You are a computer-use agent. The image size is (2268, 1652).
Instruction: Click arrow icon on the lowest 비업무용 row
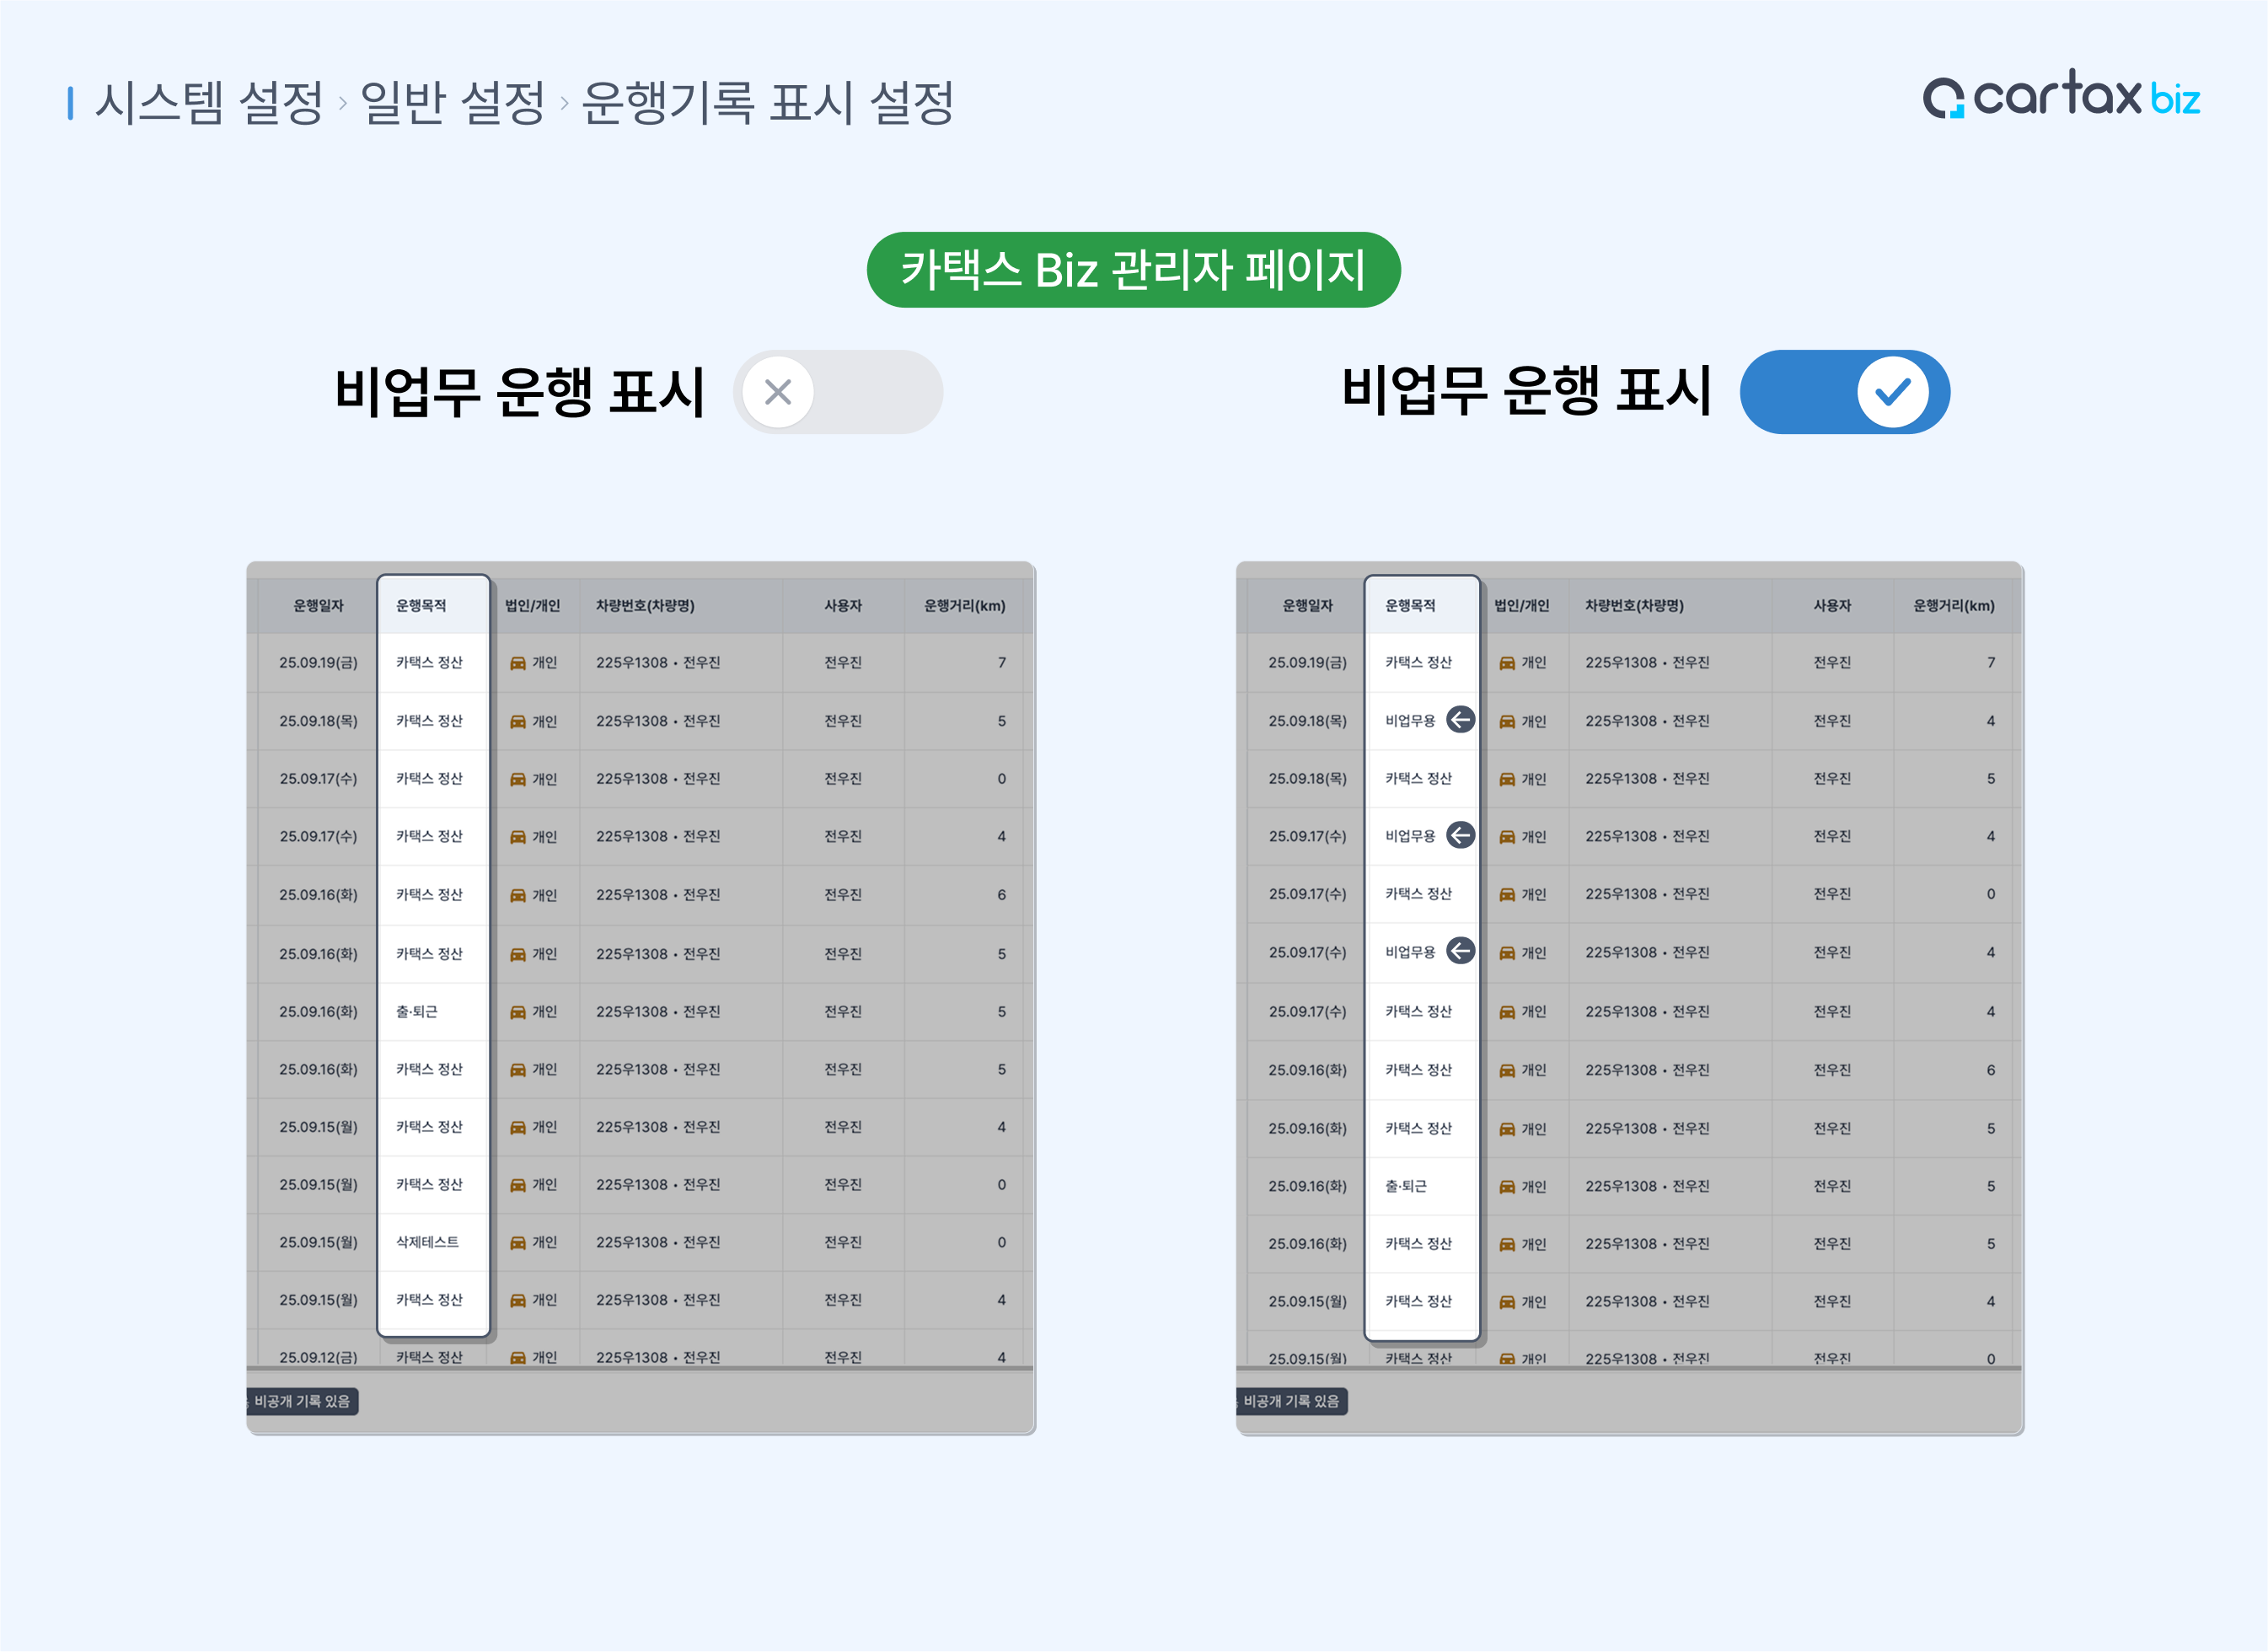pyautogui.click(x=1460, y=951)
